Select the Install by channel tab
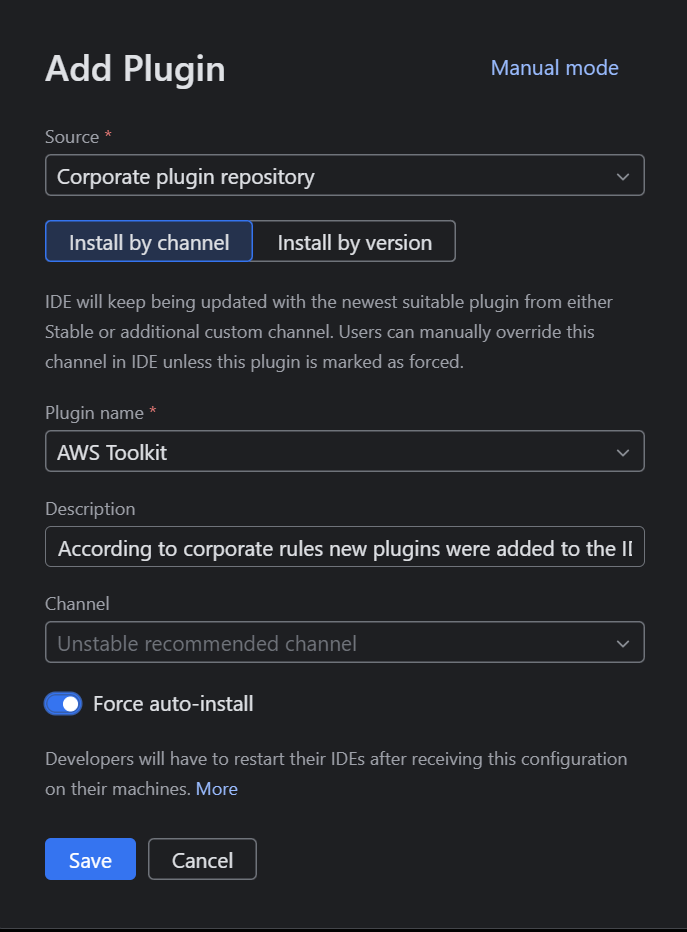 pyautogui.click(x=148, y=241)
